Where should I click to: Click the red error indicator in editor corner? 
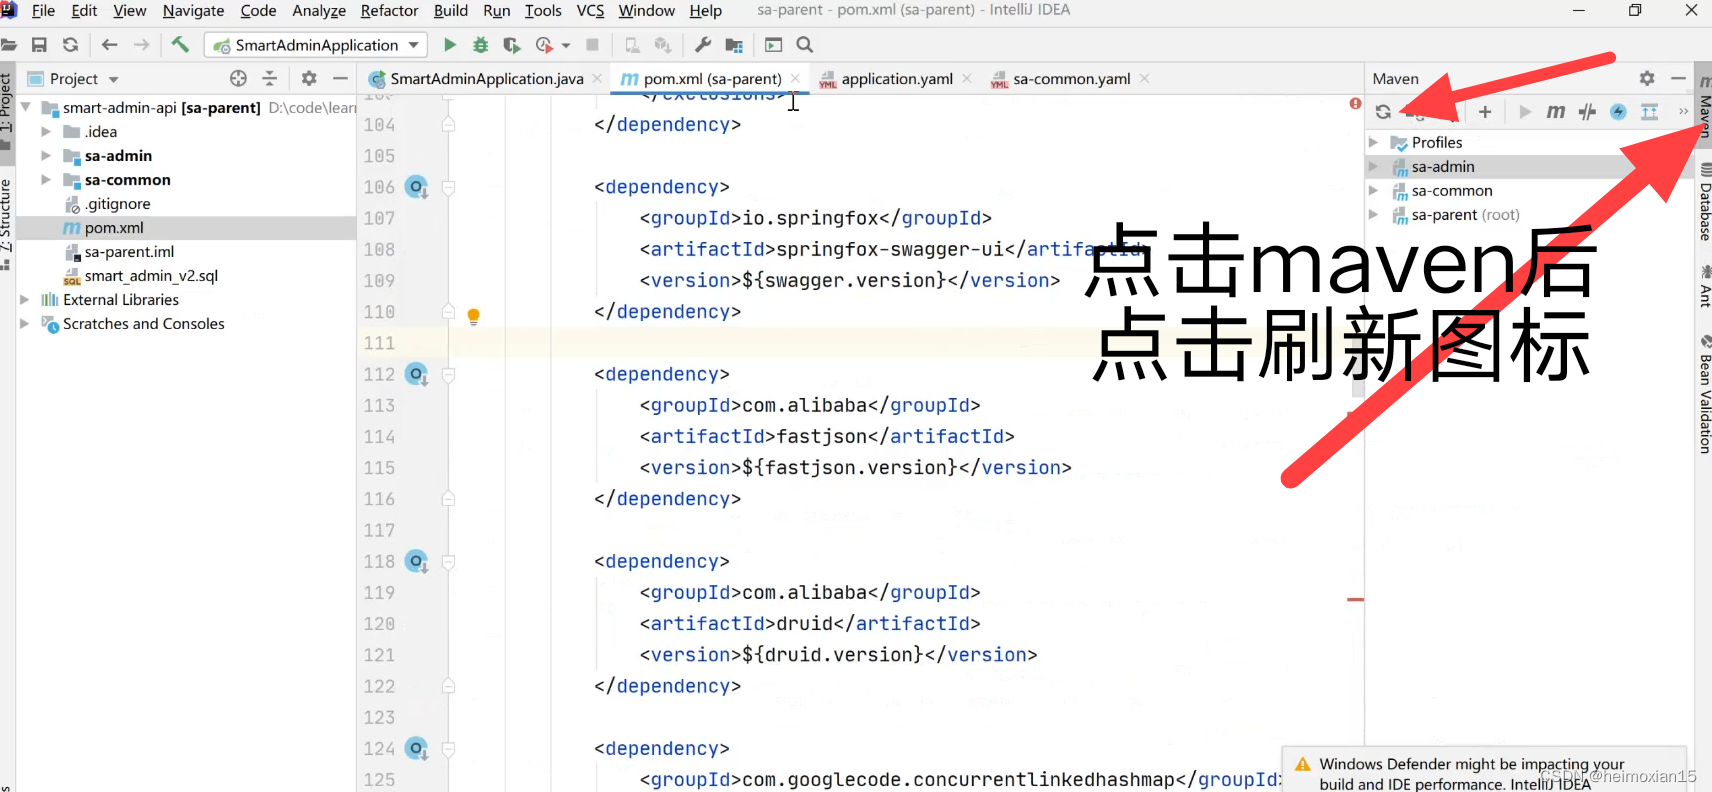click(1355, 104)
